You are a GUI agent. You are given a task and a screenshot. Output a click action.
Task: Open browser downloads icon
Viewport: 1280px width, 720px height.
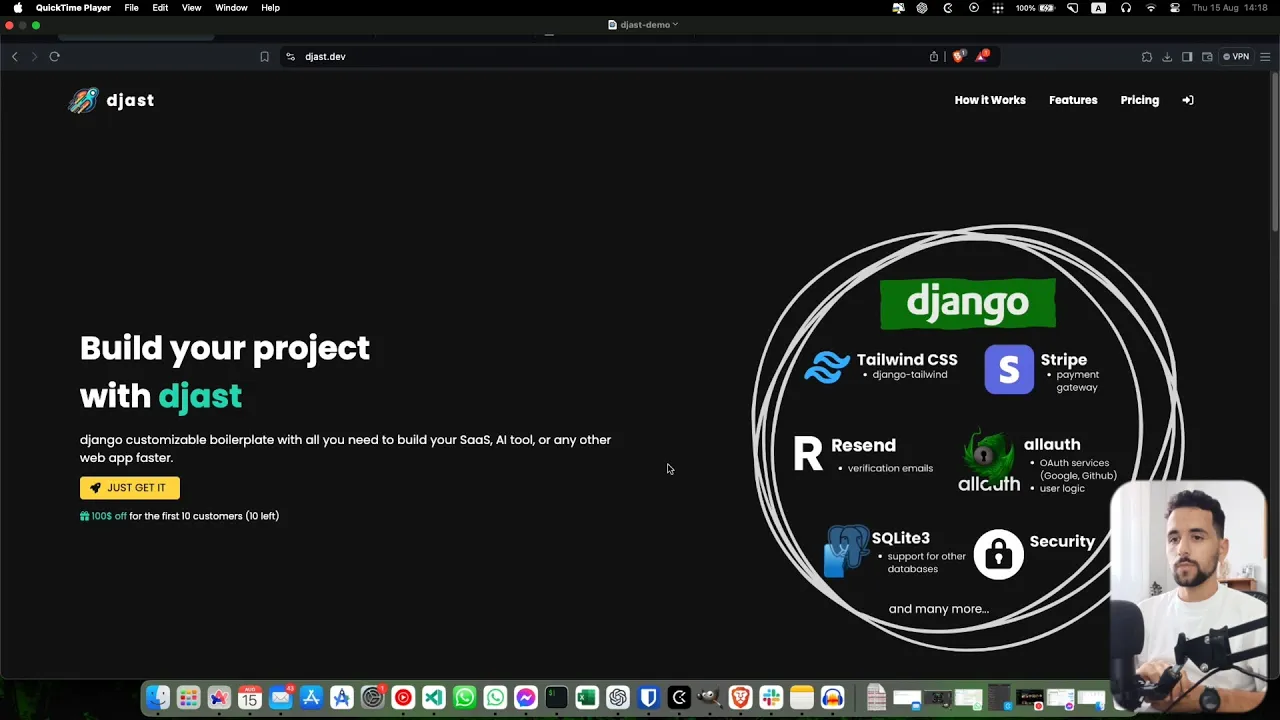tap(1167, 57)
